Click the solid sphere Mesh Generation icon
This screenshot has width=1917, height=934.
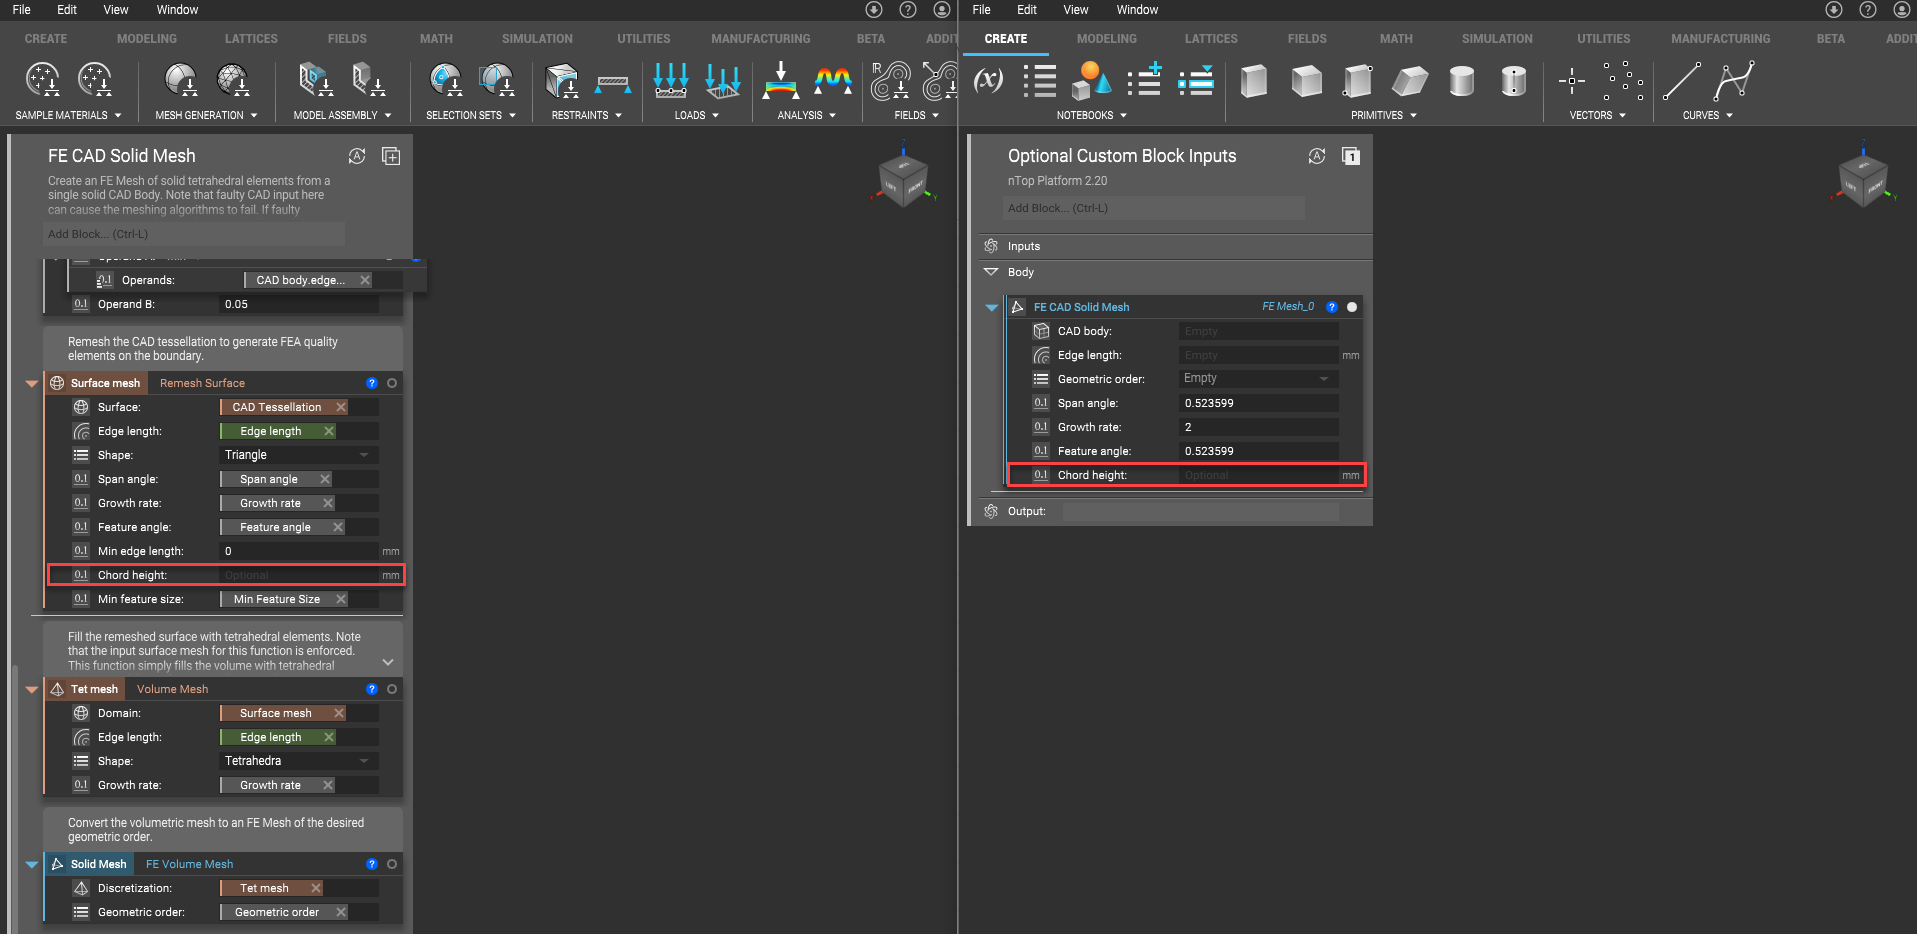181,80
